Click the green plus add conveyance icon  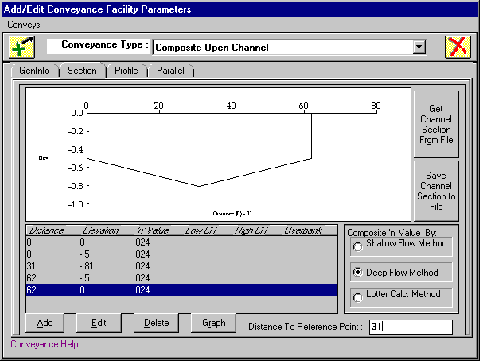coord(22,47)
